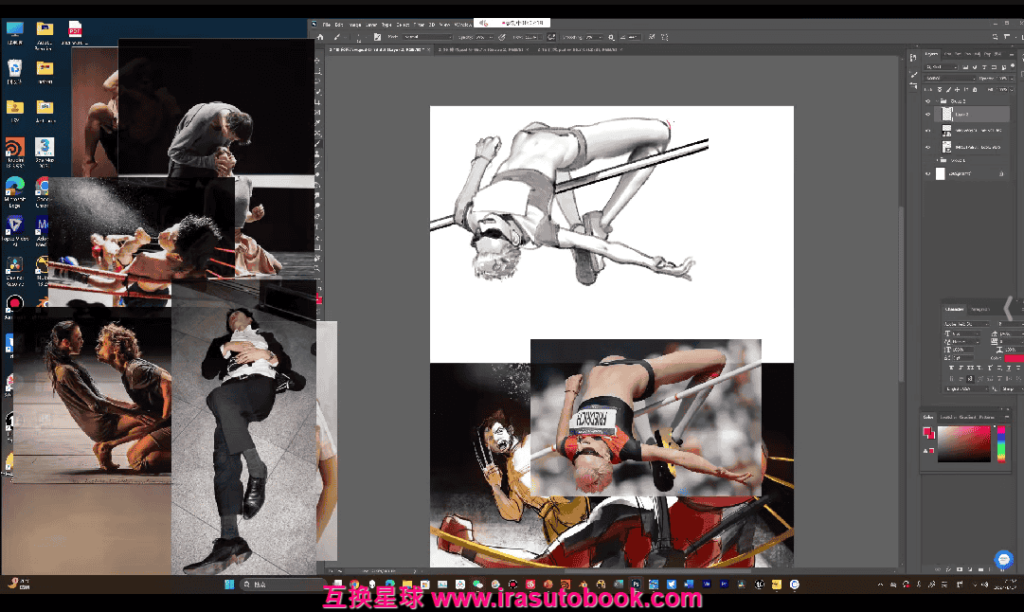
Task: Open the language dropdown in Character panel
Action: (967, 389)
